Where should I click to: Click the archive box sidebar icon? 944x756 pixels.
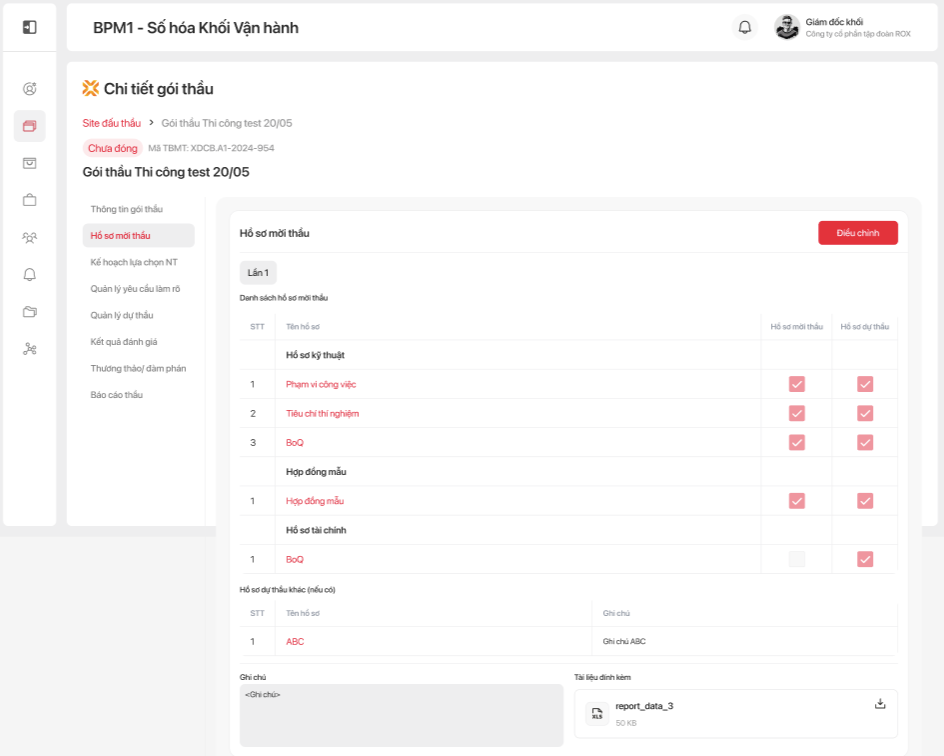(30, 163)
